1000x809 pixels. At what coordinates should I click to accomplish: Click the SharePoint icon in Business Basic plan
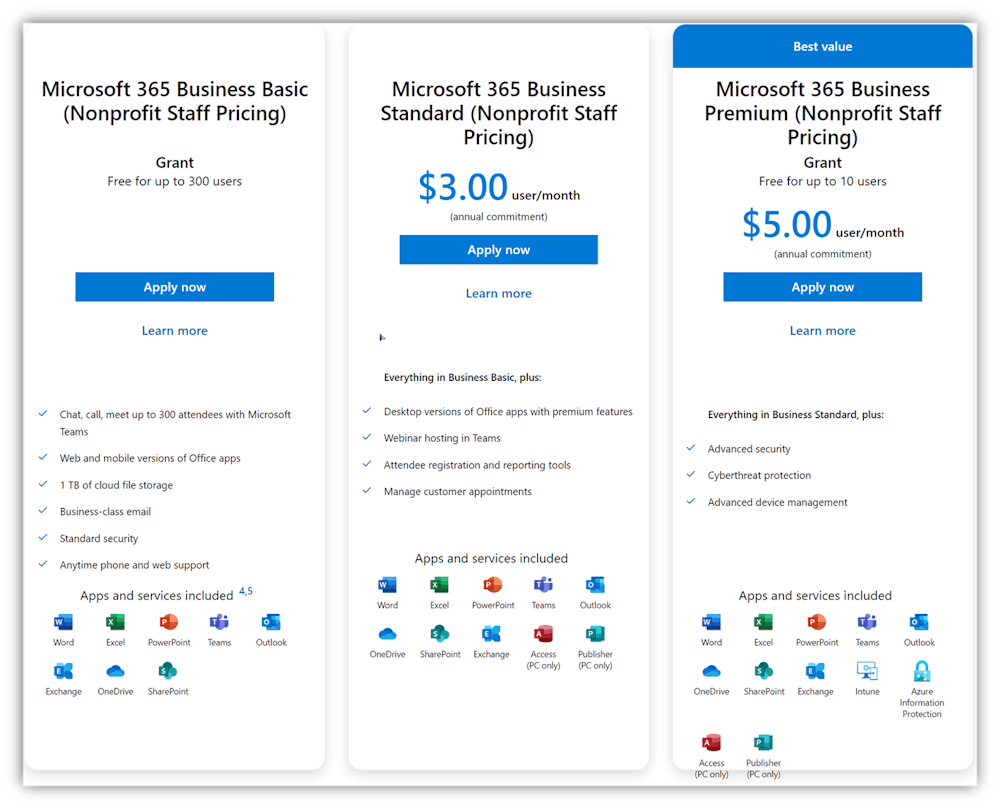168,671
